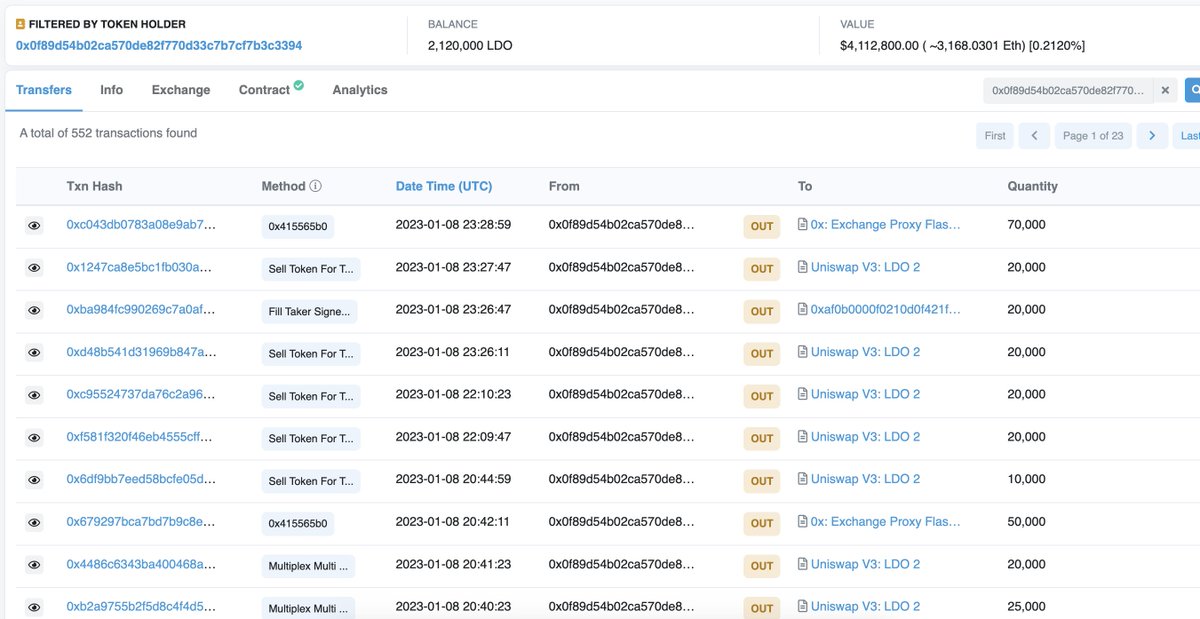Go to next page with right chevron
The image size is (1200, 619).
tap(1152, 136)
